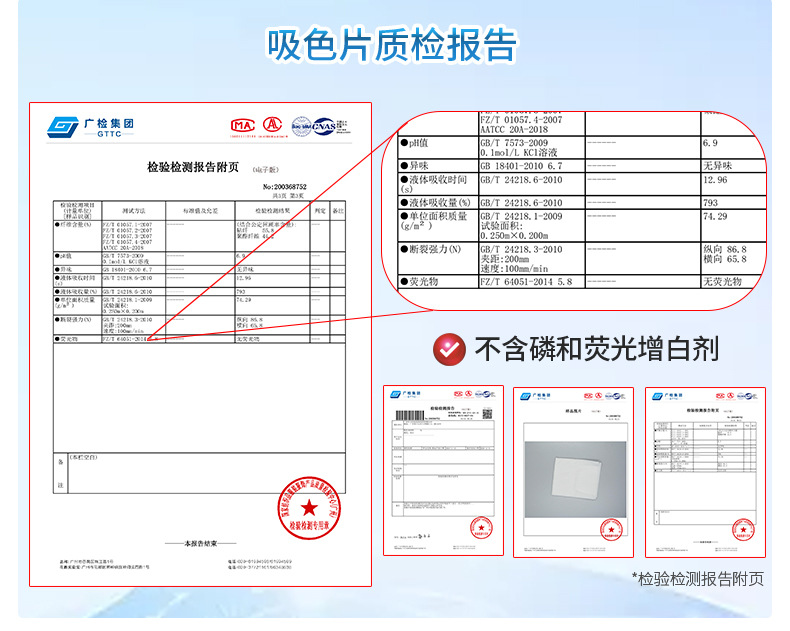Click 本报告结束 at the report bottom
The width and height of the screenshot is (790, 631).
coord(201,543)
